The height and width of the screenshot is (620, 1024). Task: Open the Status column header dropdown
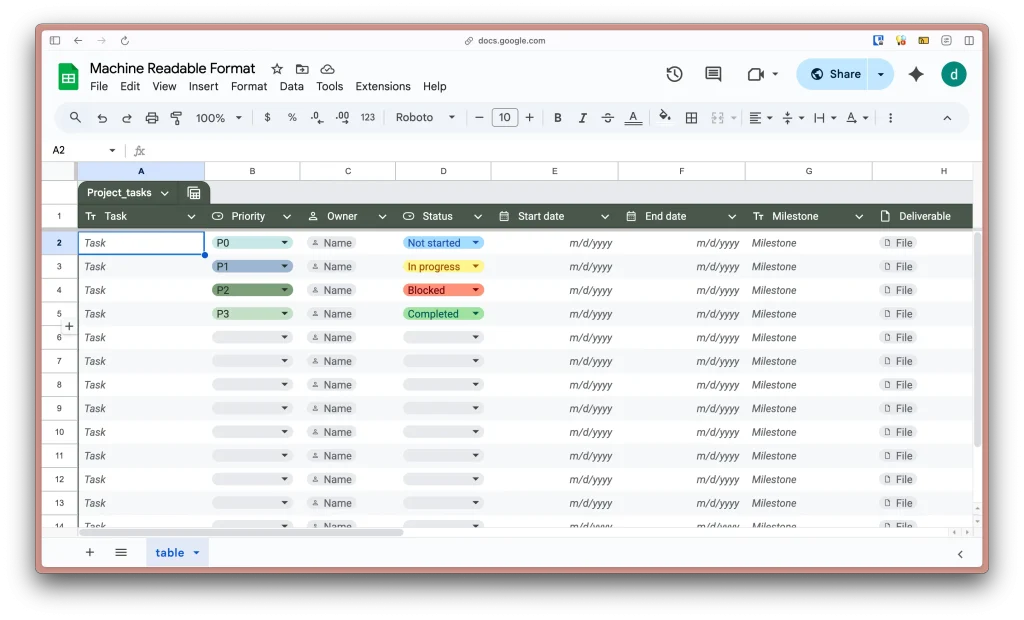click(477, 216)
